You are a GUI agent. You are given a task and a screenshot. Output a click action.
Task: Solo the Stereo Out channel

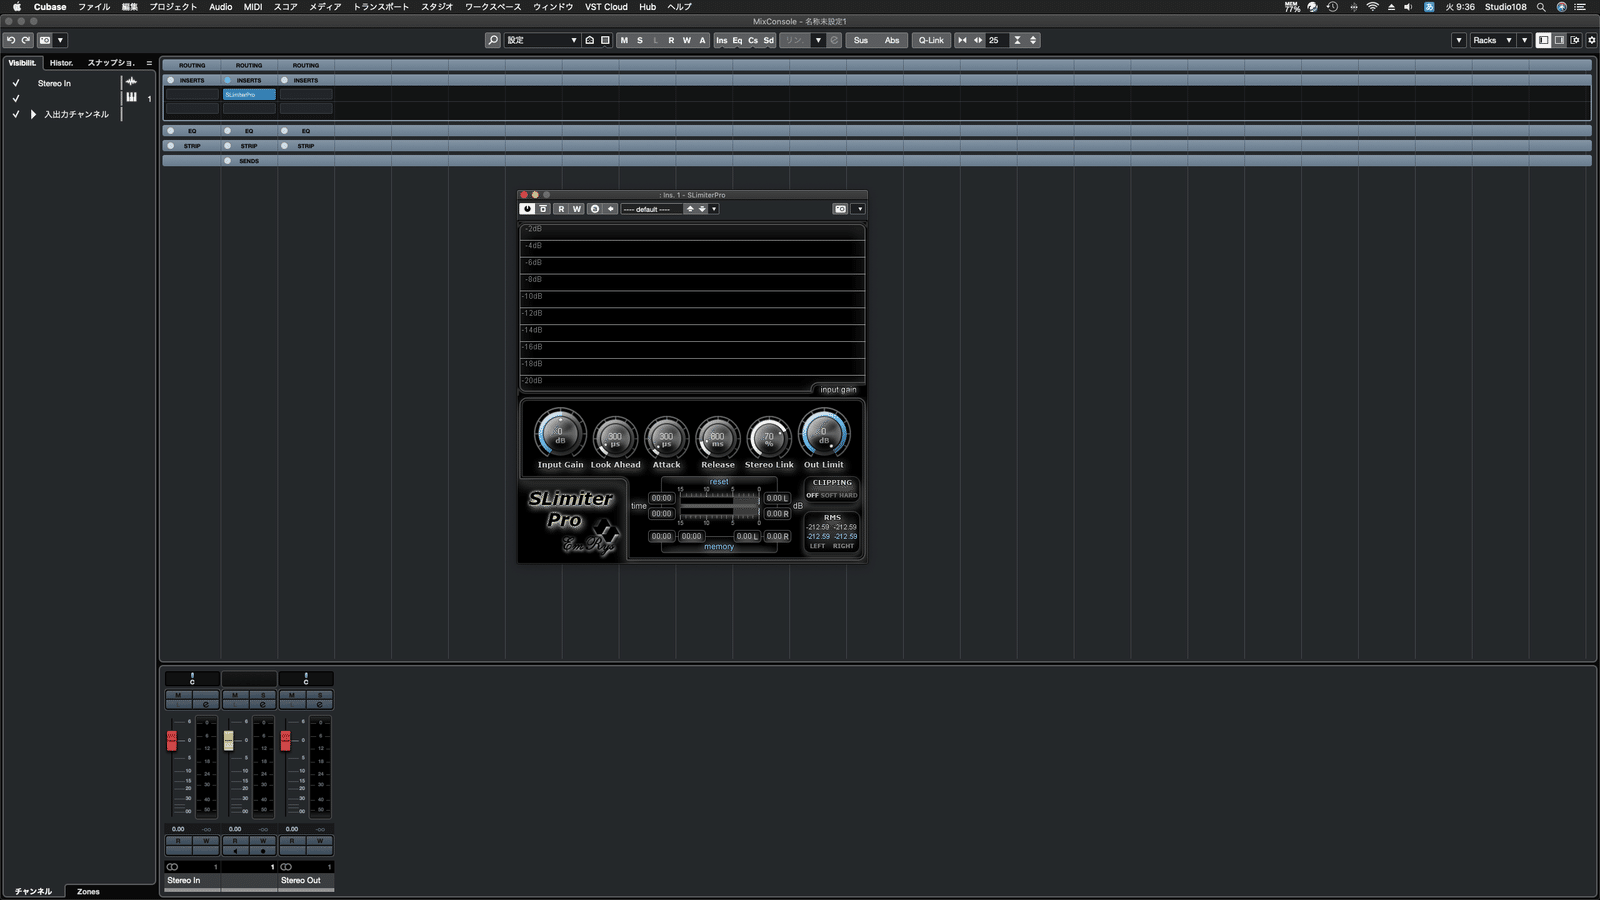pos(319,694)
